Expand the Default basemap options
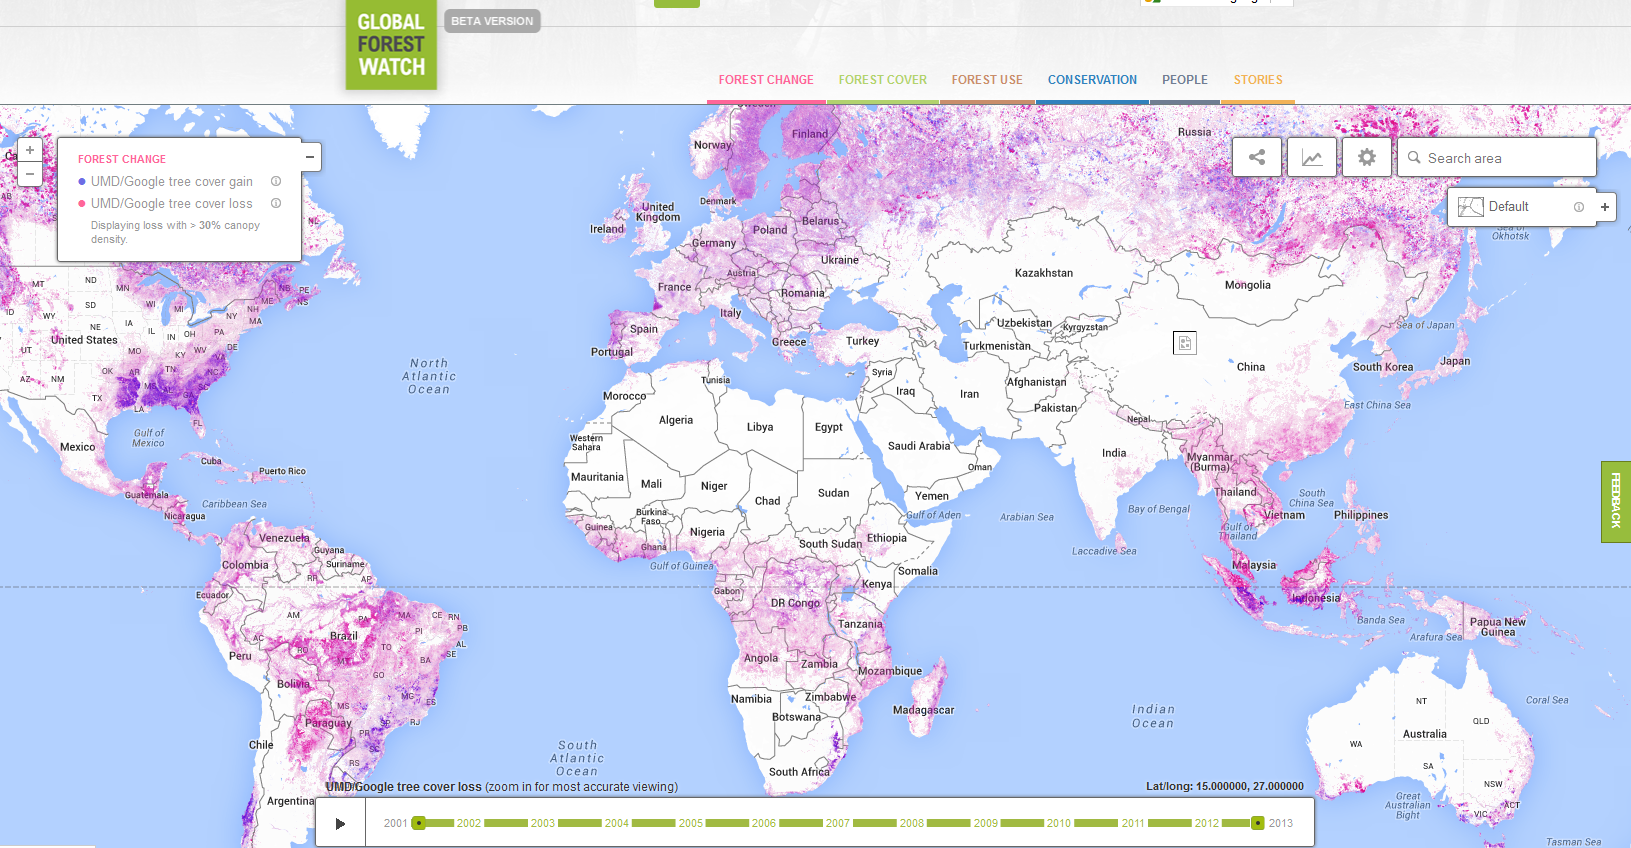 coord(1604,207)
